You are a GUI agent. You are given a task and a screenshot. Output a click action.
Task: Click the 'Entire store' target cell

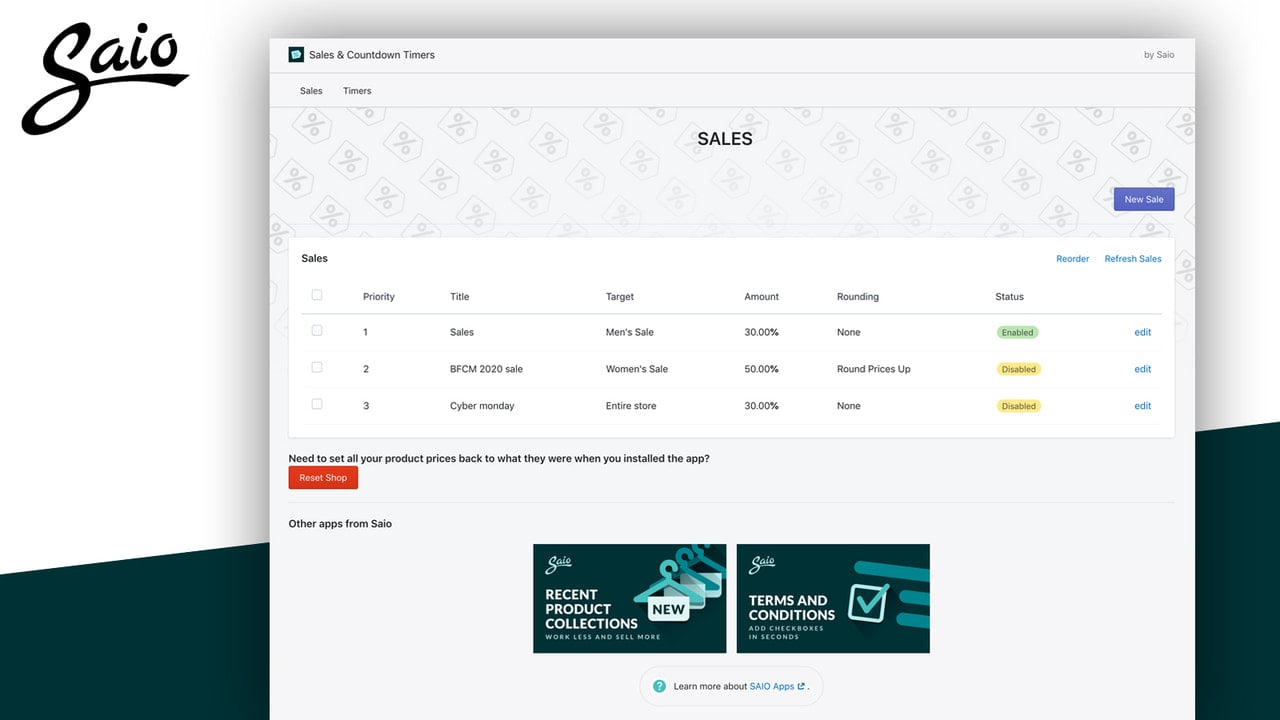(631, 406)
